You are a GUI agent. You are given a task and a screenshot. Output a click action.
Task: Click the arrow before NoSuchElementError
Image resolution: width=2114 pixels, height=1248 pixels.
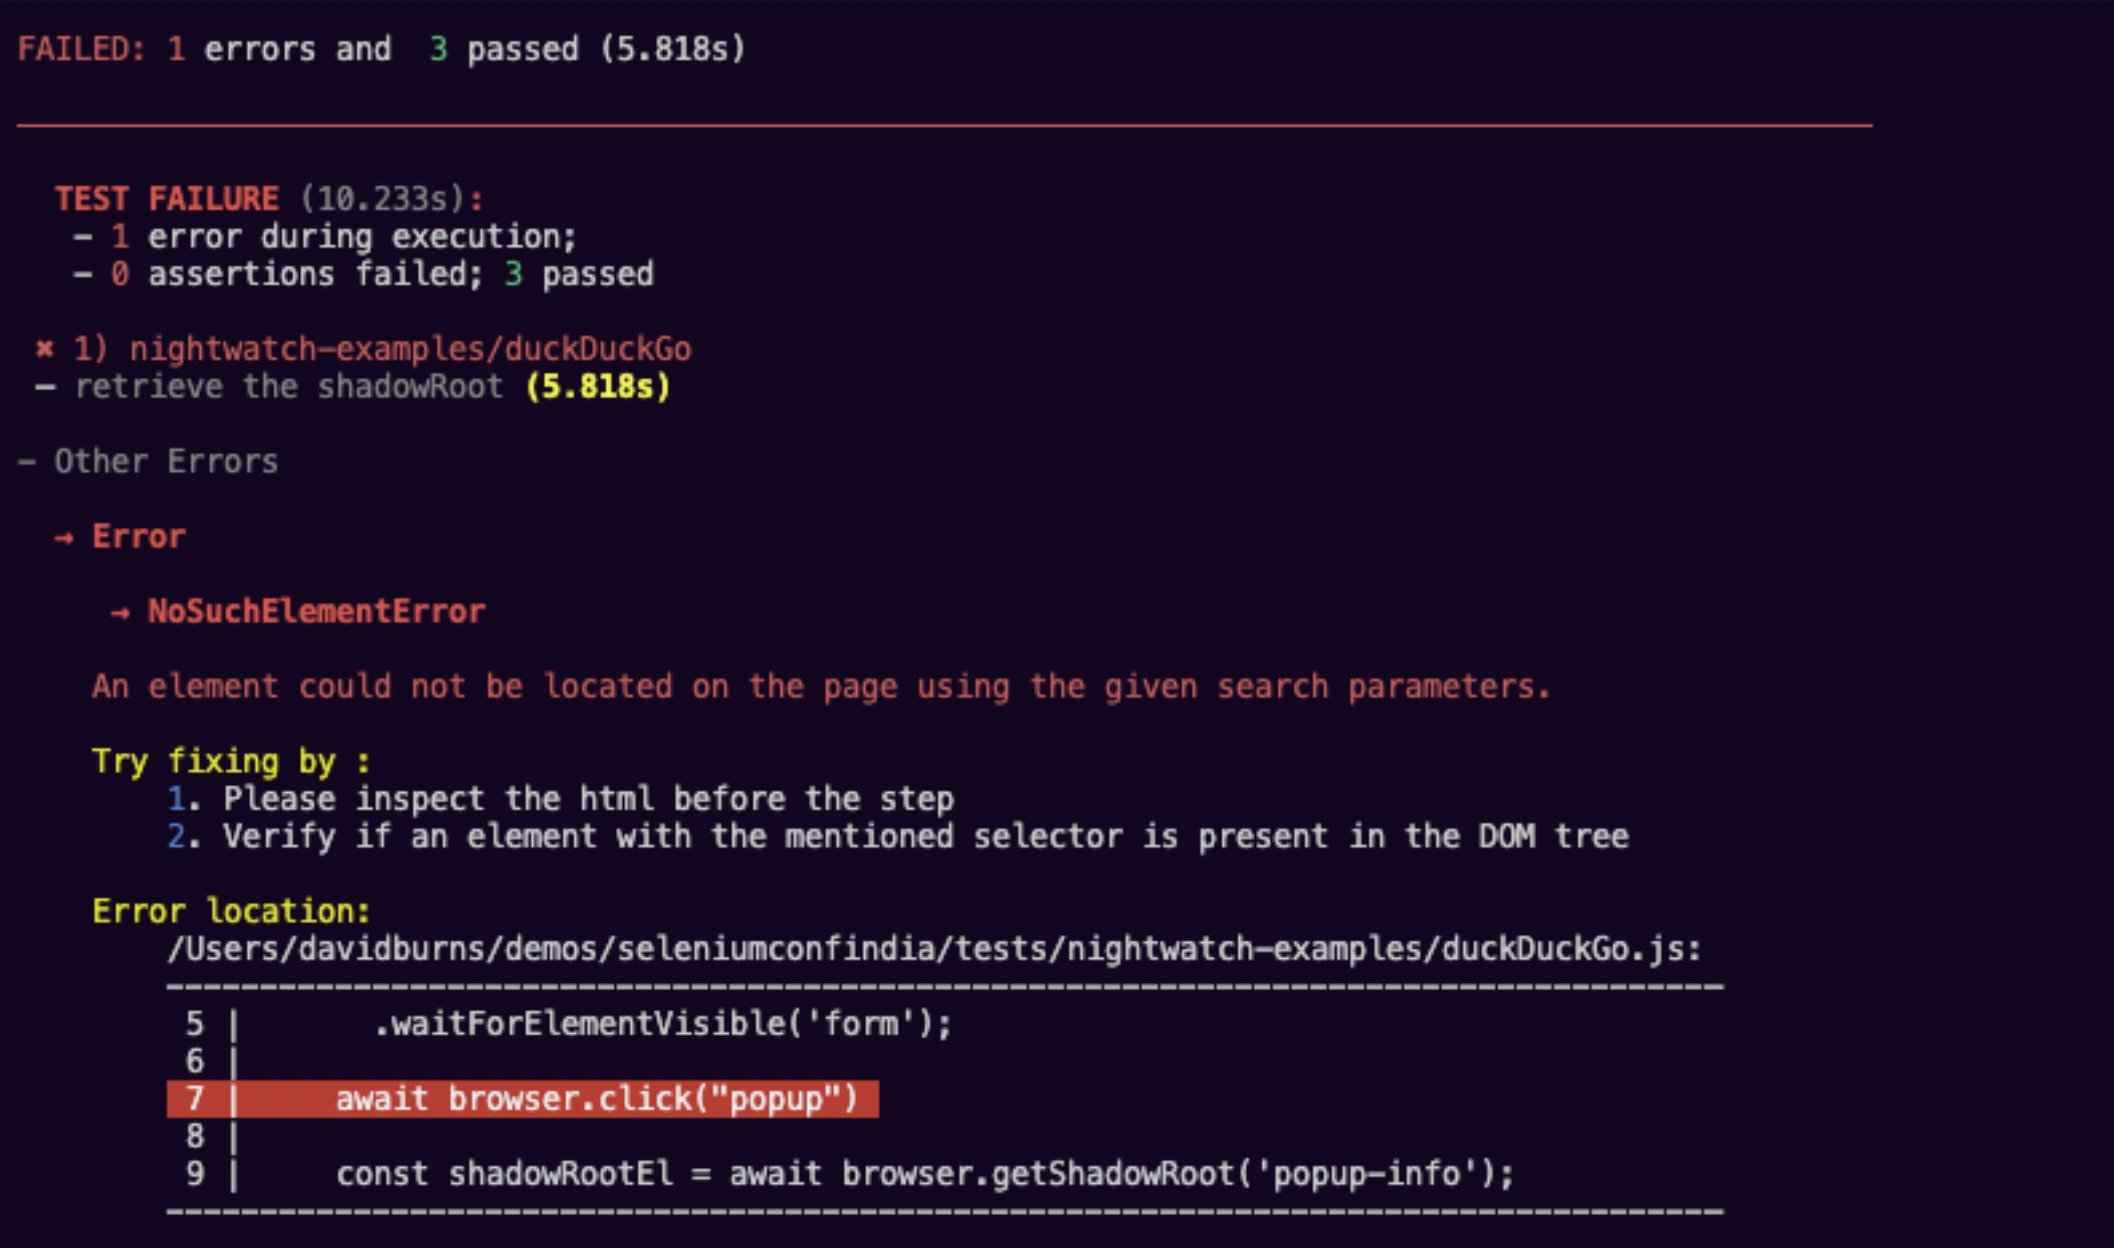(120, 613)
